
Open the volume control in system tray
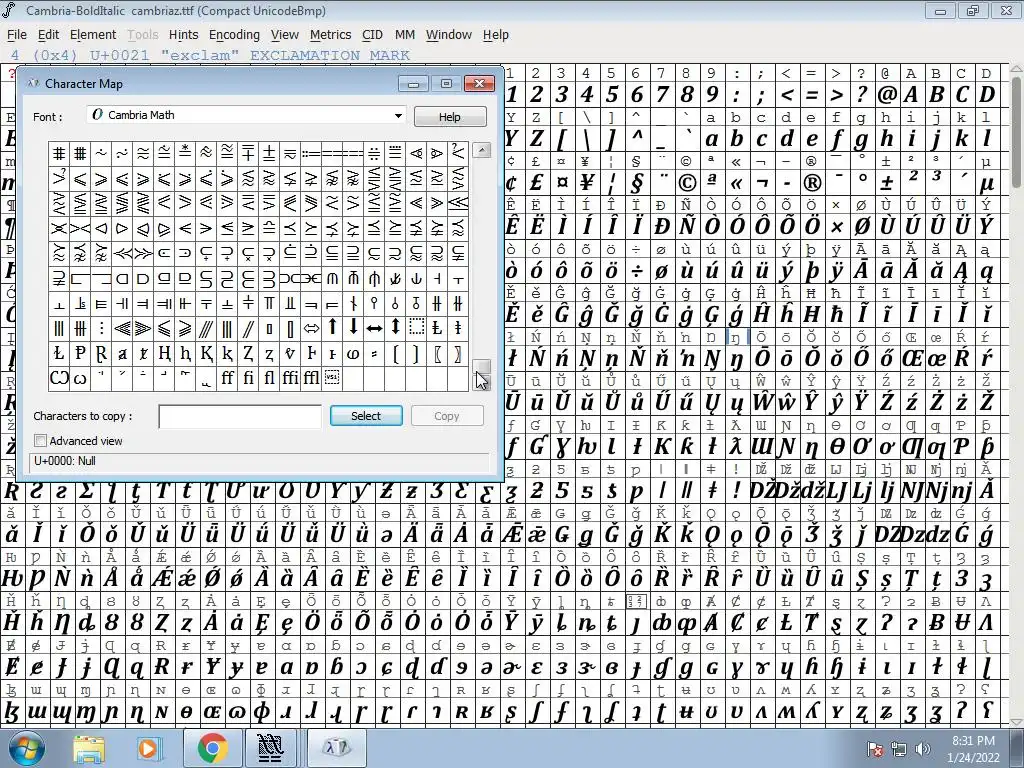[x=923, y=748]
